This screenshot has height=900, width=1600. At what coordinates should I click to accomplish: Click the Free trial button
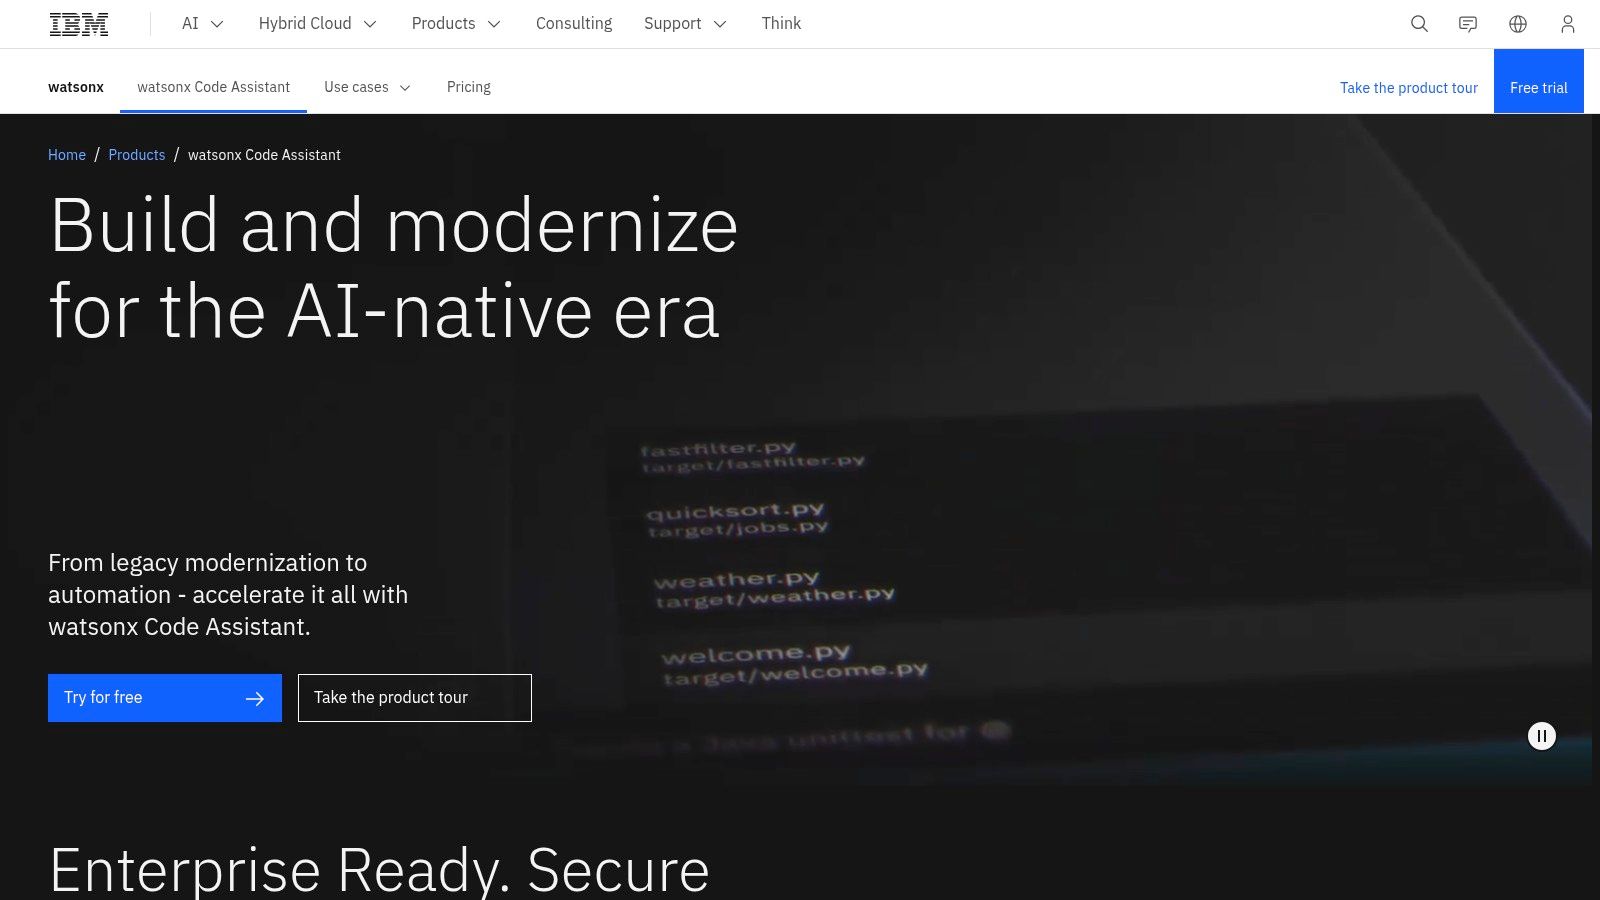(x=1539, y=81)
